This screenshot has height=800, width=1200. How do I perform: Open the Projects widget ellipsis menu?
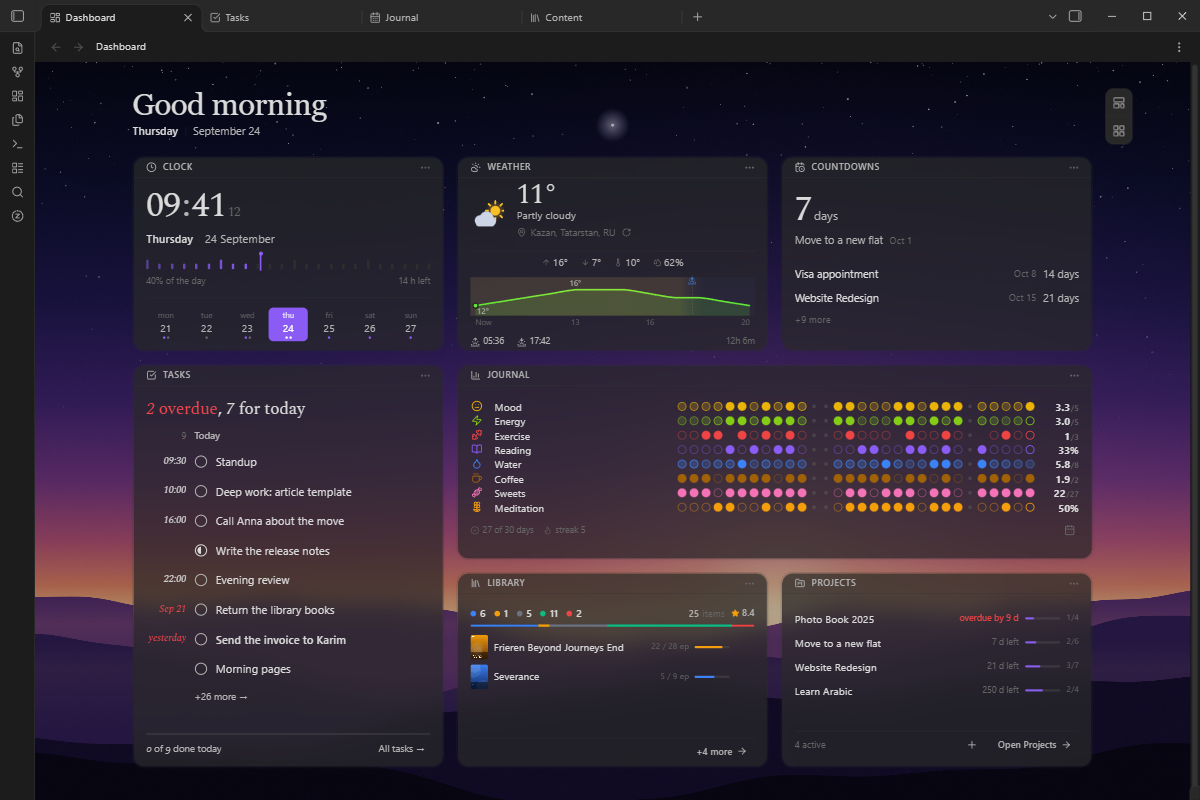(1074, 583)
